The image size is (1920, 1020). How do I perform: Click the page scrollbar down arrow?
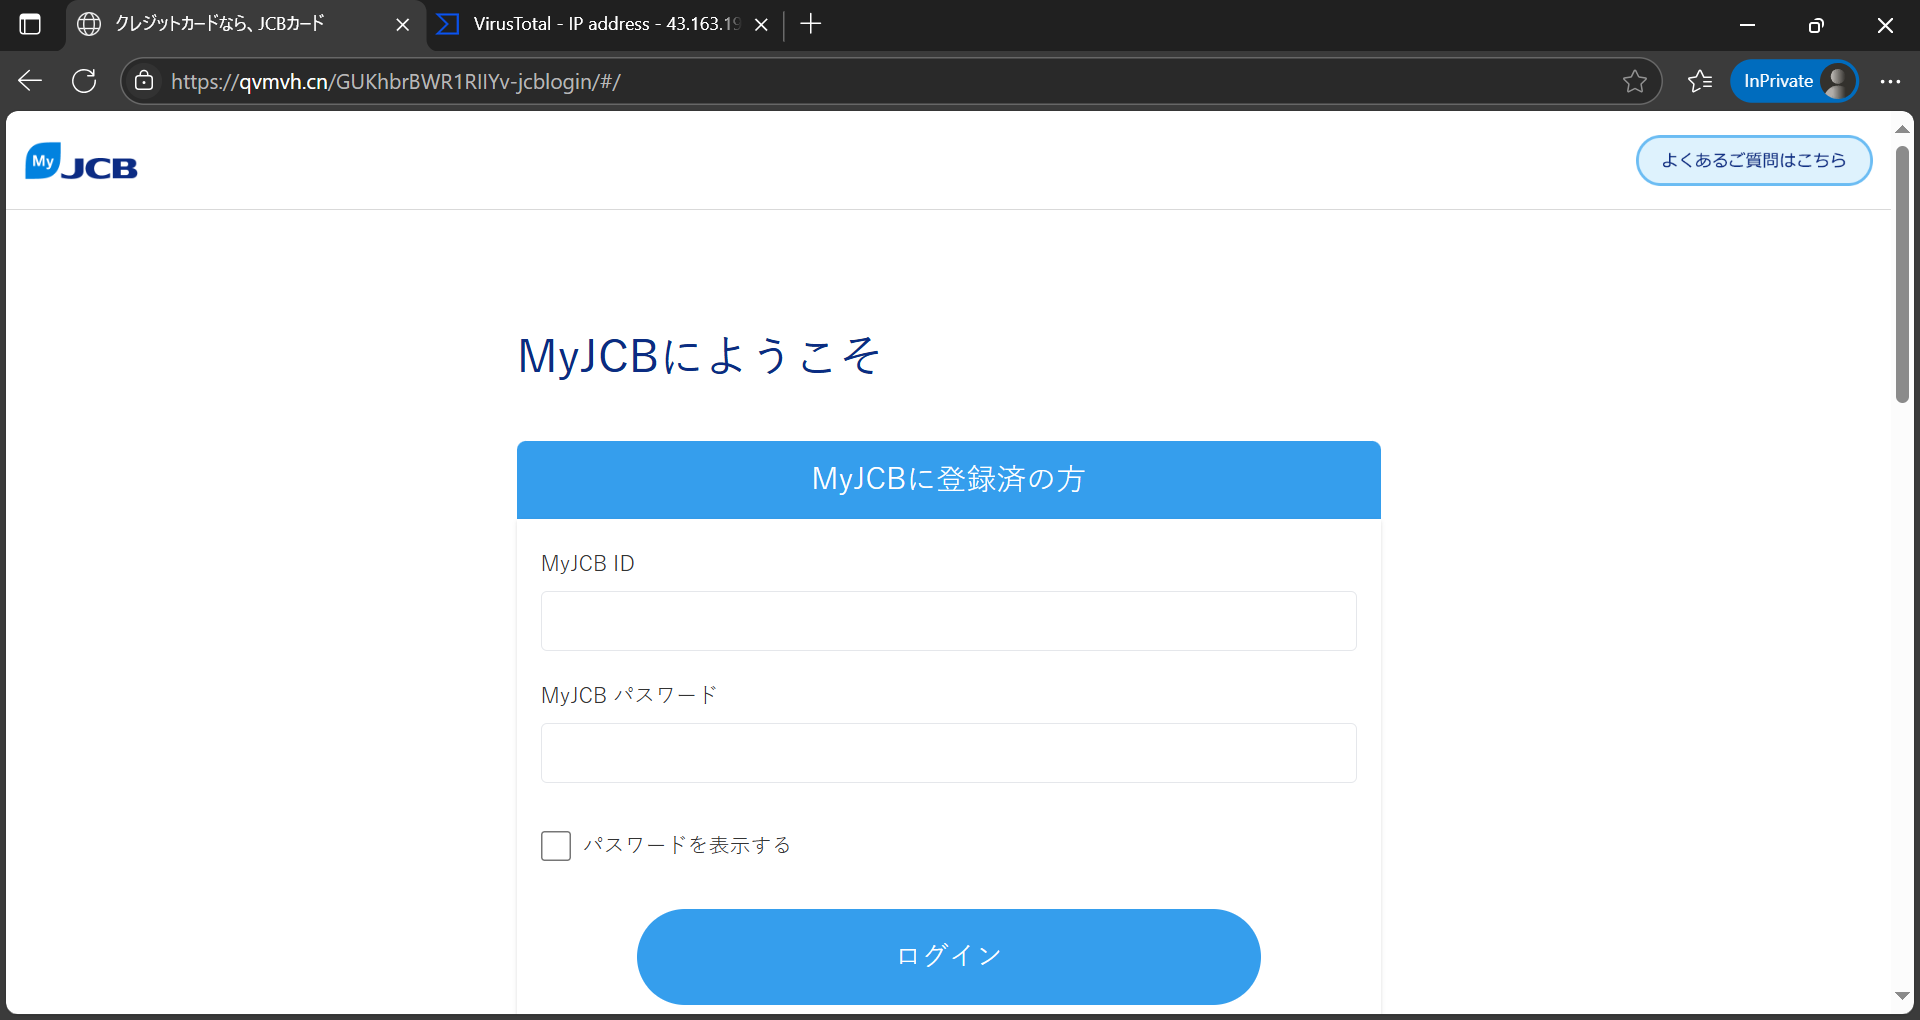point(1902,996)
